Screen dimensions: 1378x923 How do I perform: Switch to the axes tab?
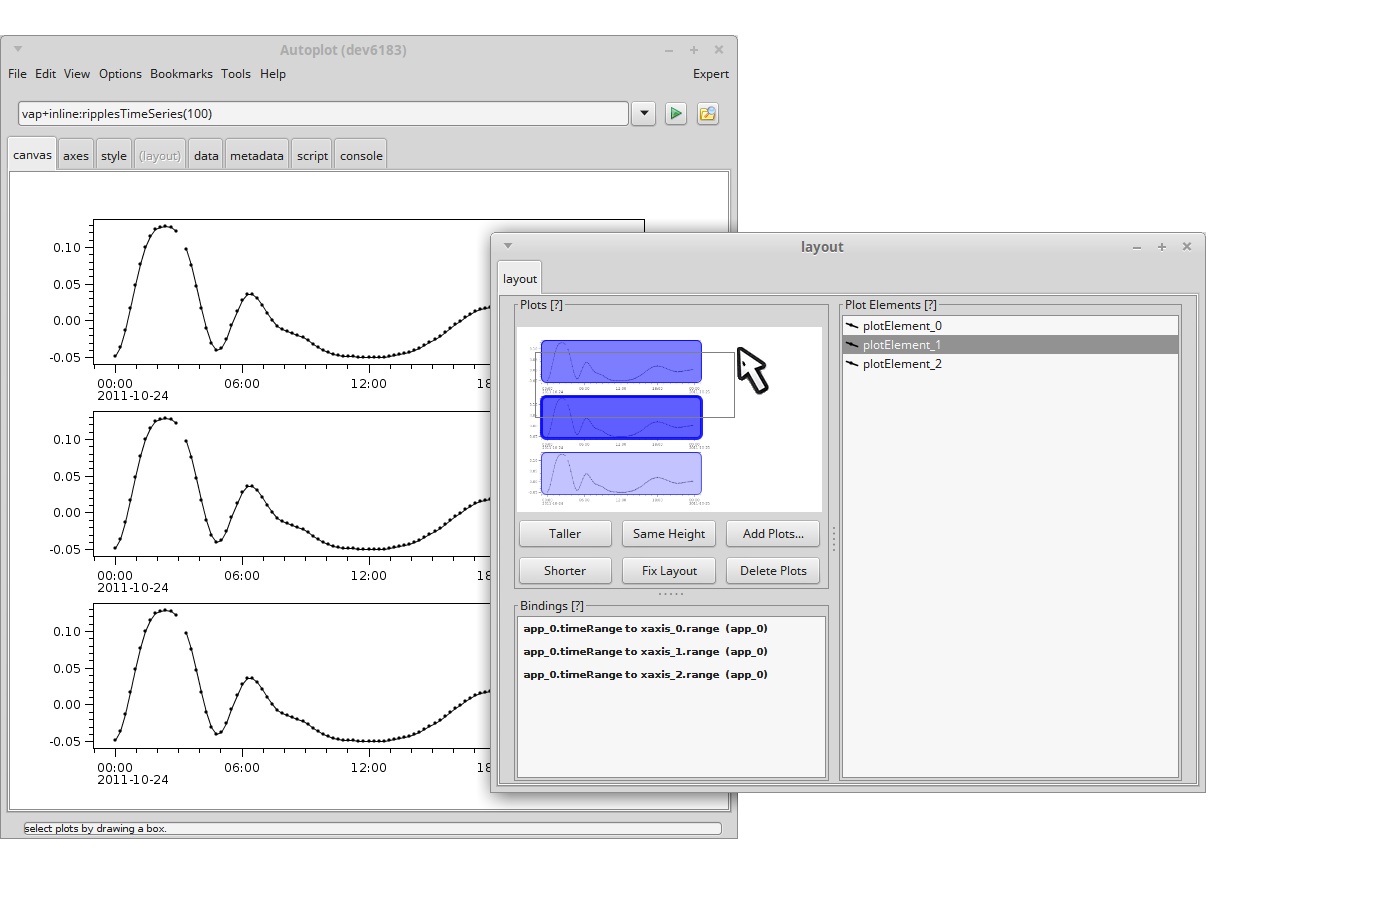pos(76,156)
